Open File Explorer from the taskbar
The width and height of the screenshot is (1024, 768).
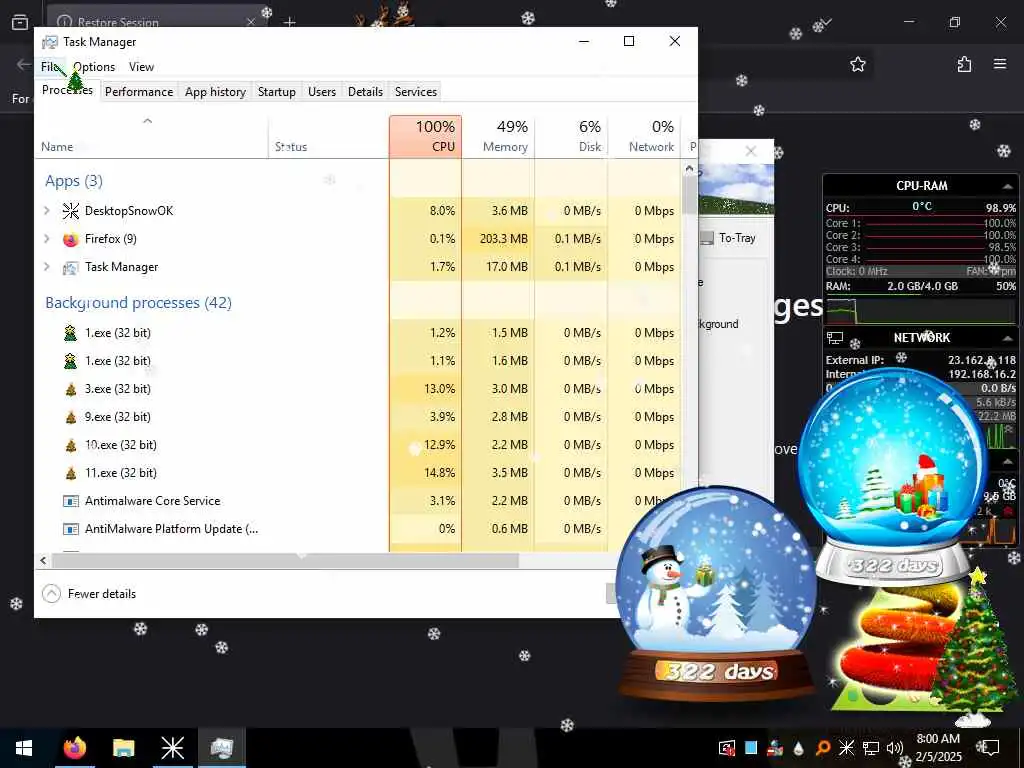coord(123,748)
